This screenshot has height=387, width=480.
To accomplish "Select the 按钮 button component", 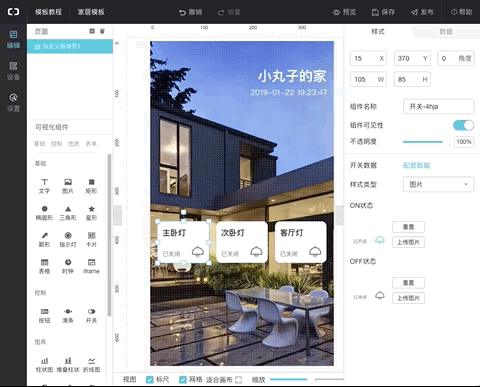I will pos(44,316).
